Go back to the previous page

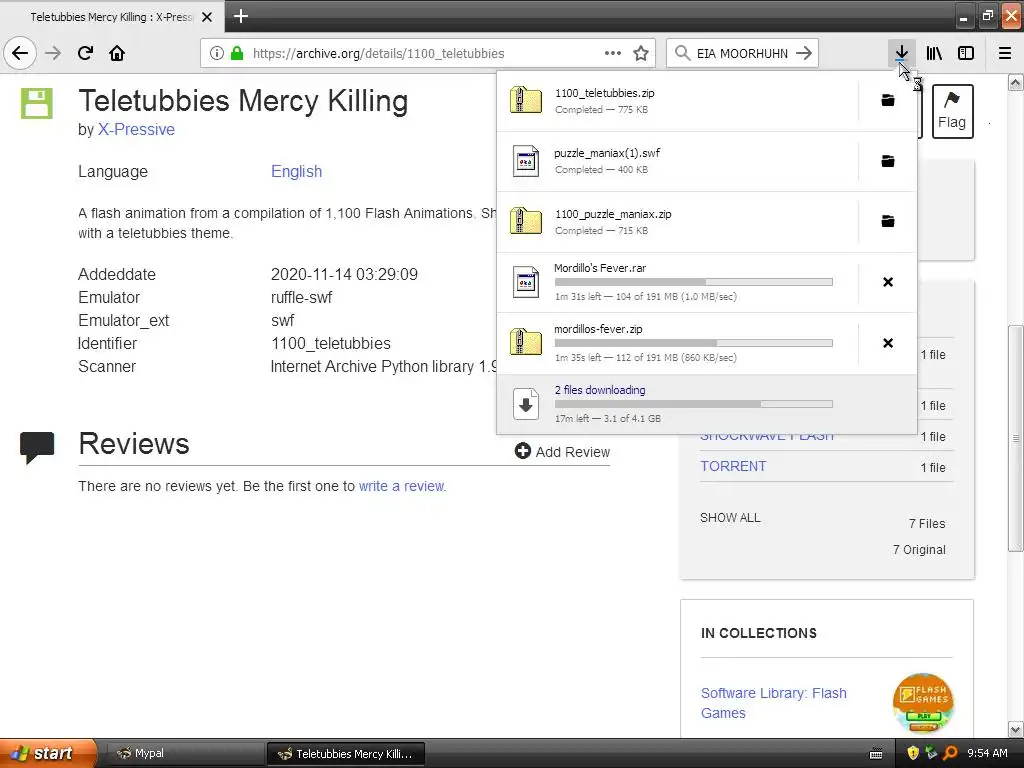[x=20, y=53]
